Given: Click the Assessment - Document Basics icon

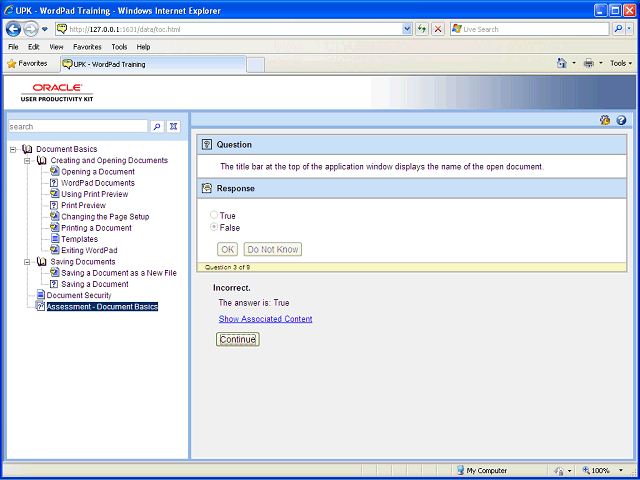Looking at the screenshot, I should click(x=40, y=306).
